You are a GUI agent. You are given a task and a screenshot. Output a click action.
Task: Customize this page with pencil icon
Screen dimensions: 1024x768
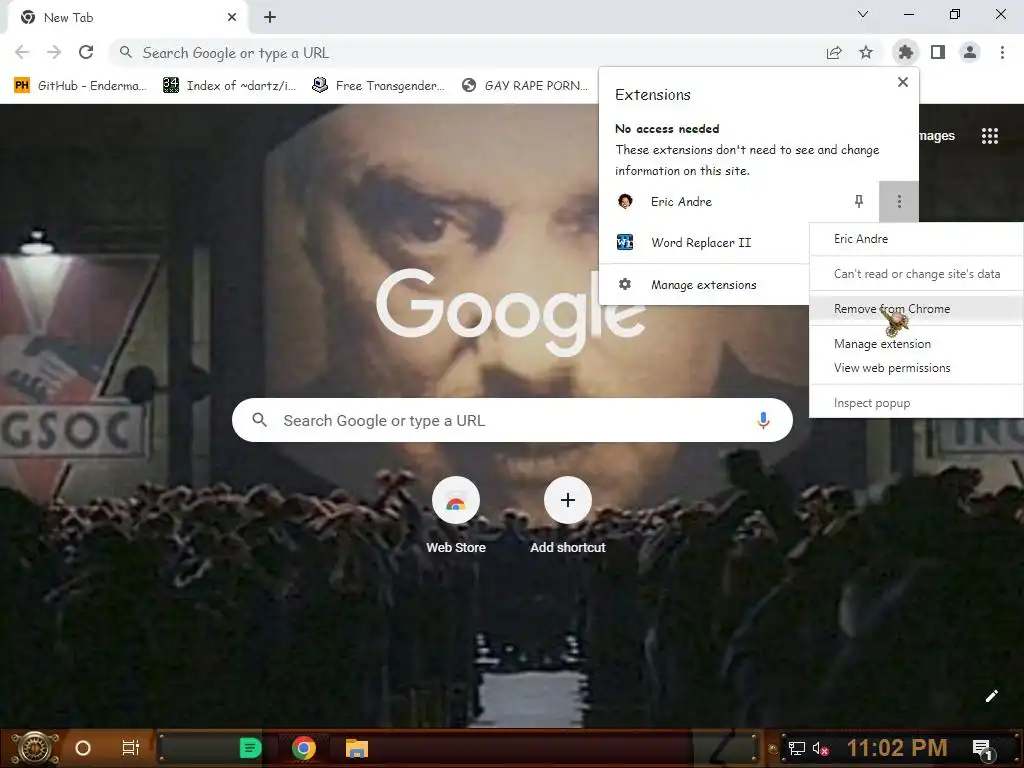(991, 696)
